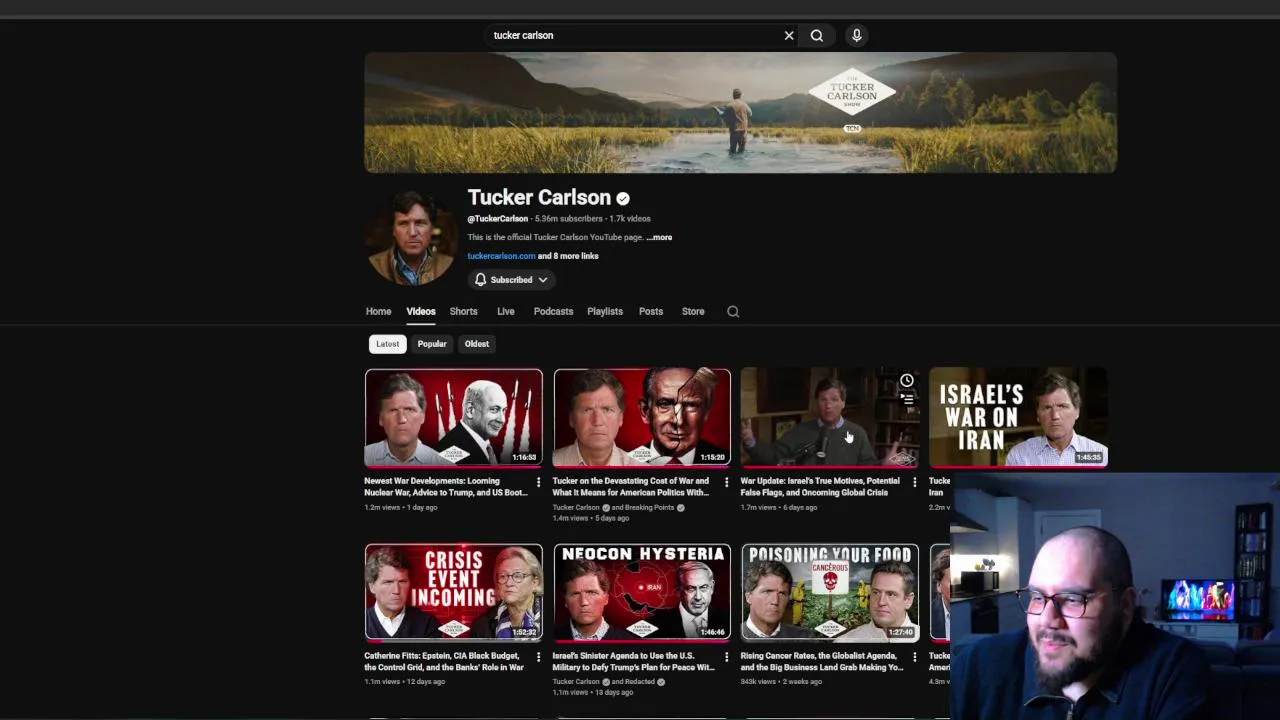Open title 'Rising Cancer Rates, the Globalist Agenda'
Screen dimensions: 1280x720
tap(822, 661)
